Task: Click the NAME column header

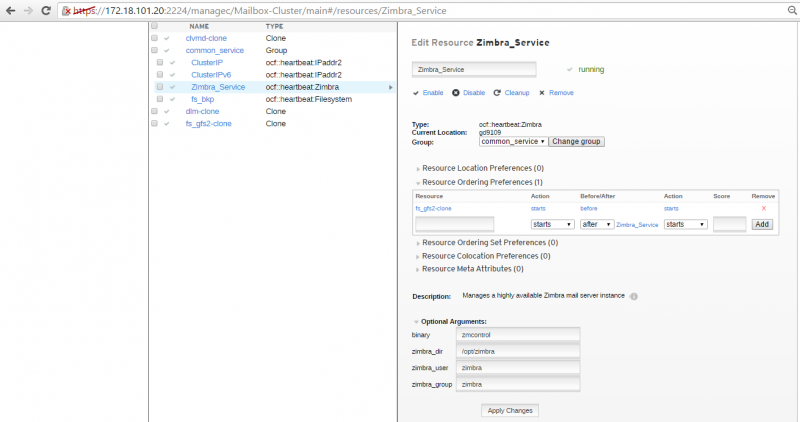Action: pos(199,26)
